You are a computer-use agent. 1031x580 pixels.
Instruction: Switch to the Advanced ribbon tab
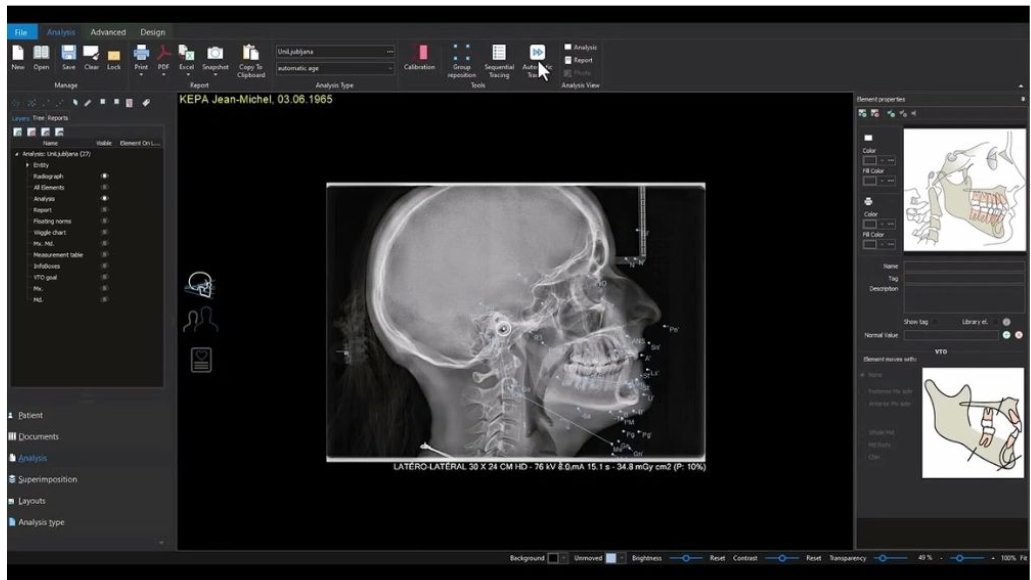[x=108, y=32]
